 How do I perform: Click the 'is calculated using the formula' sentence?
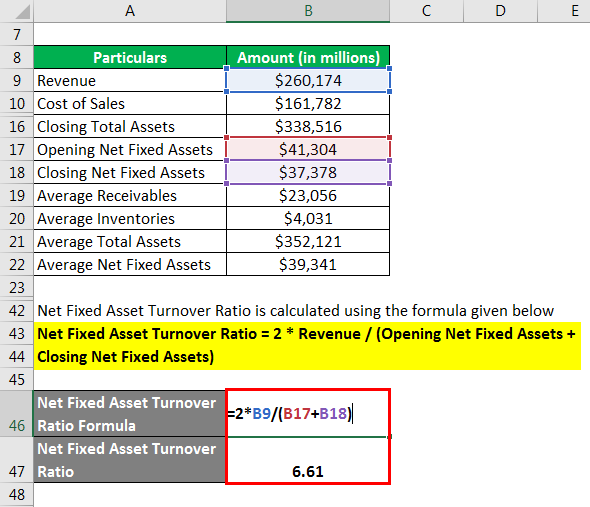[296, 311]
